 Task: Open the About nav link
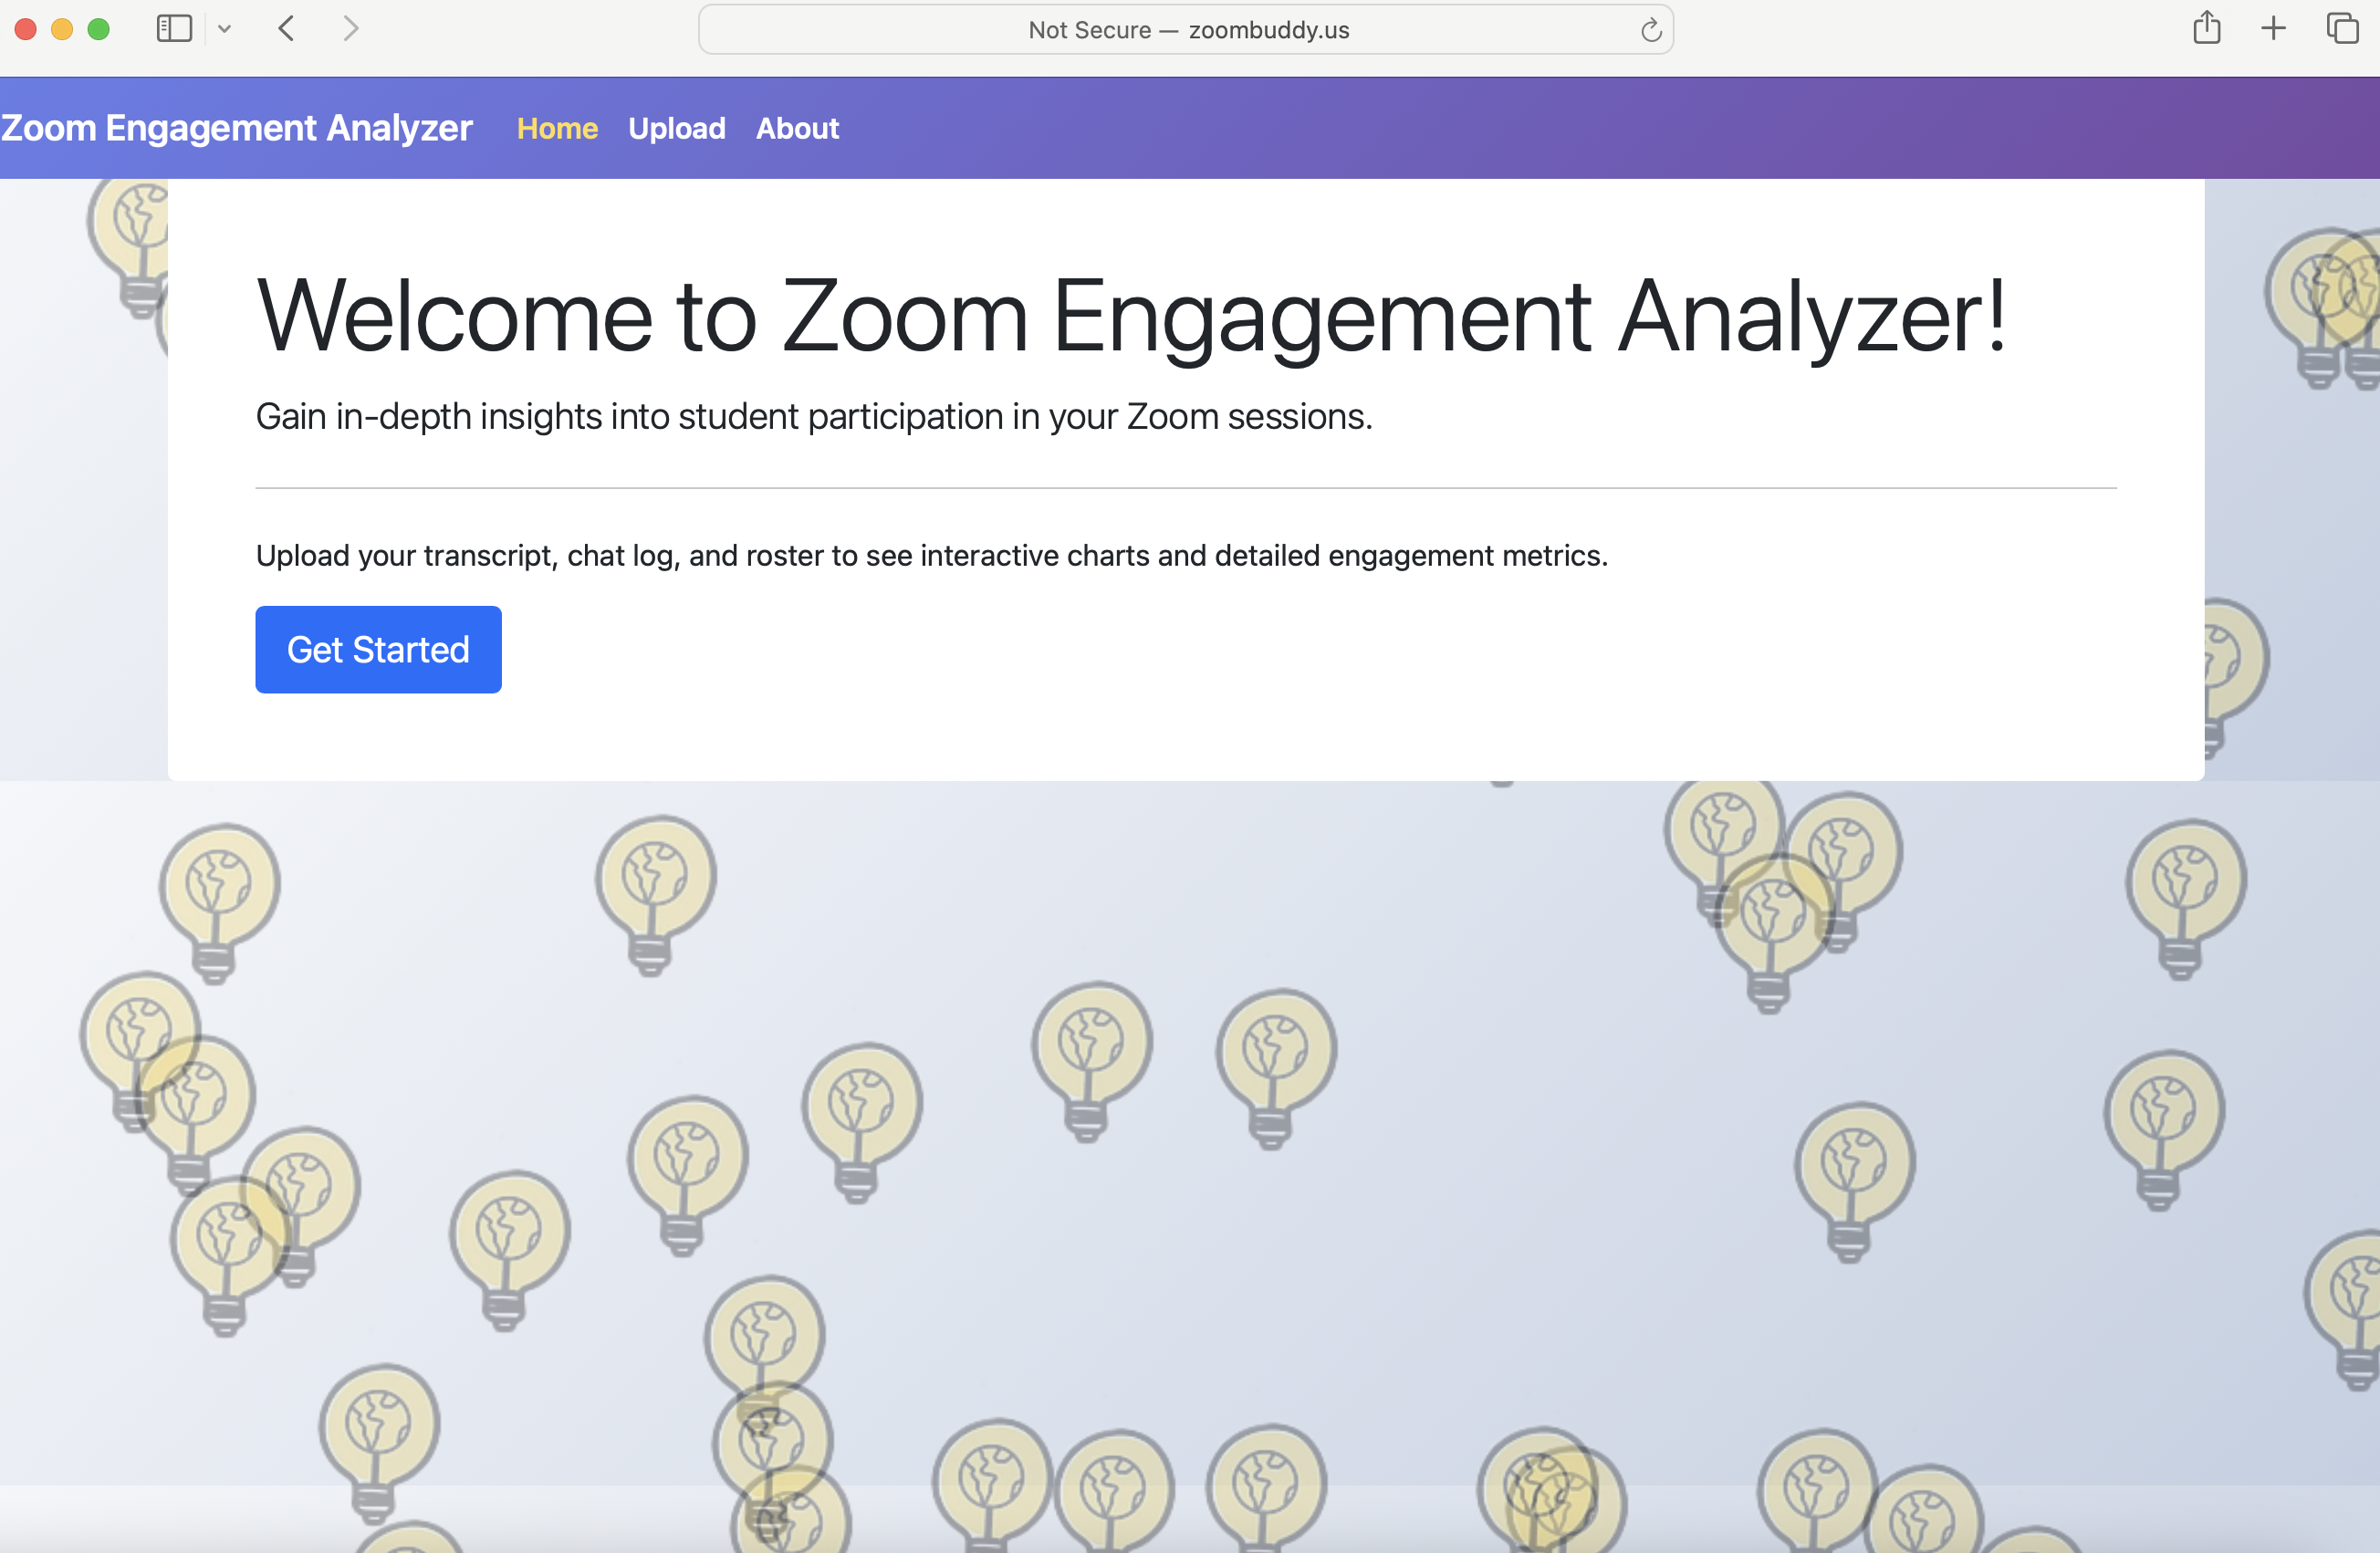pyautogui.click(x=797, y=128)
